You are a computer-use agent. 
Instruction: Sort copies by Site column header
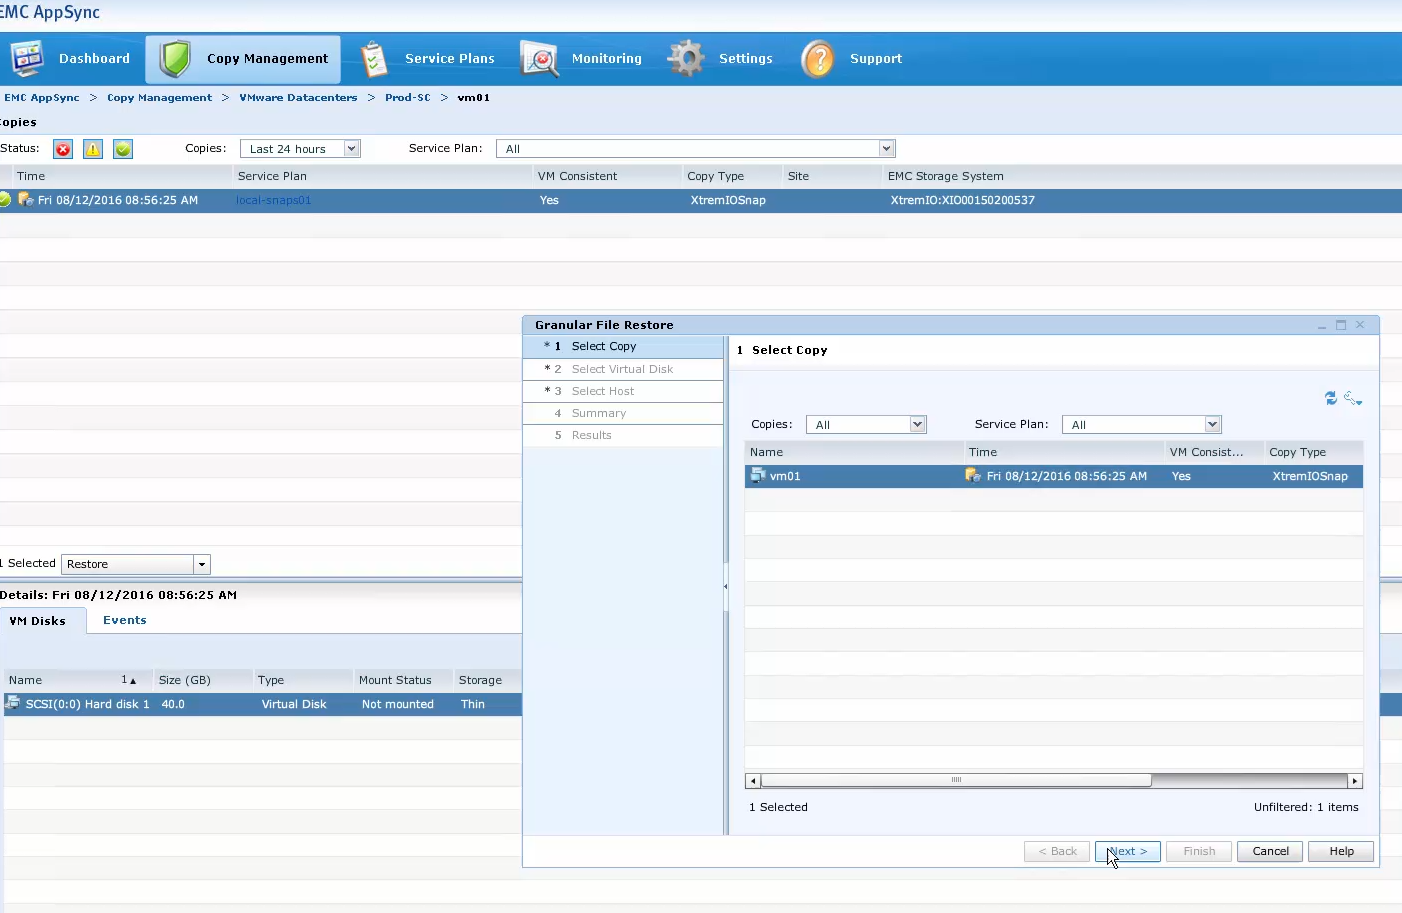point(833,176)
